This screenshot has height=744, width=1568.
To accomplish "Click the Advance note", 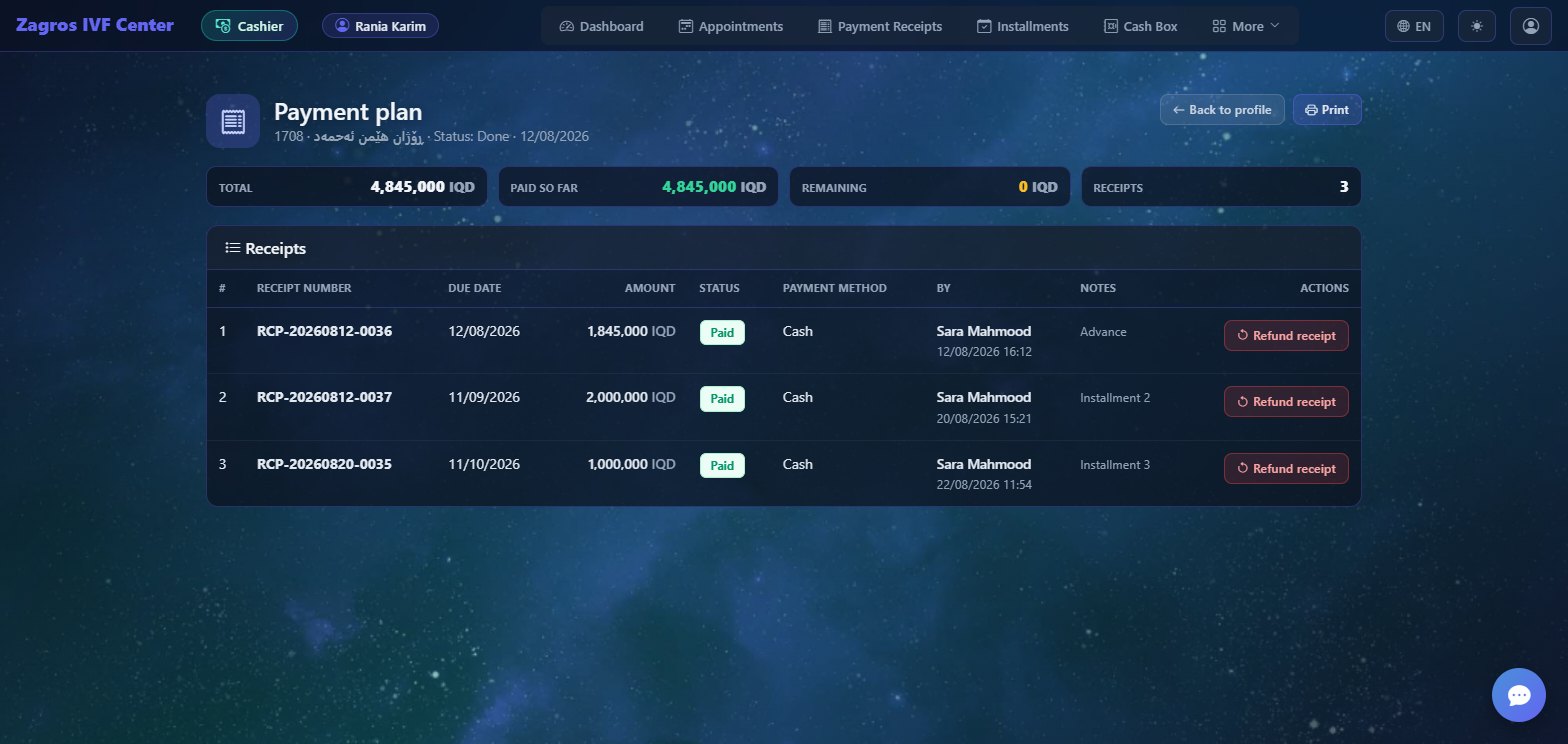I will 1103,331.
